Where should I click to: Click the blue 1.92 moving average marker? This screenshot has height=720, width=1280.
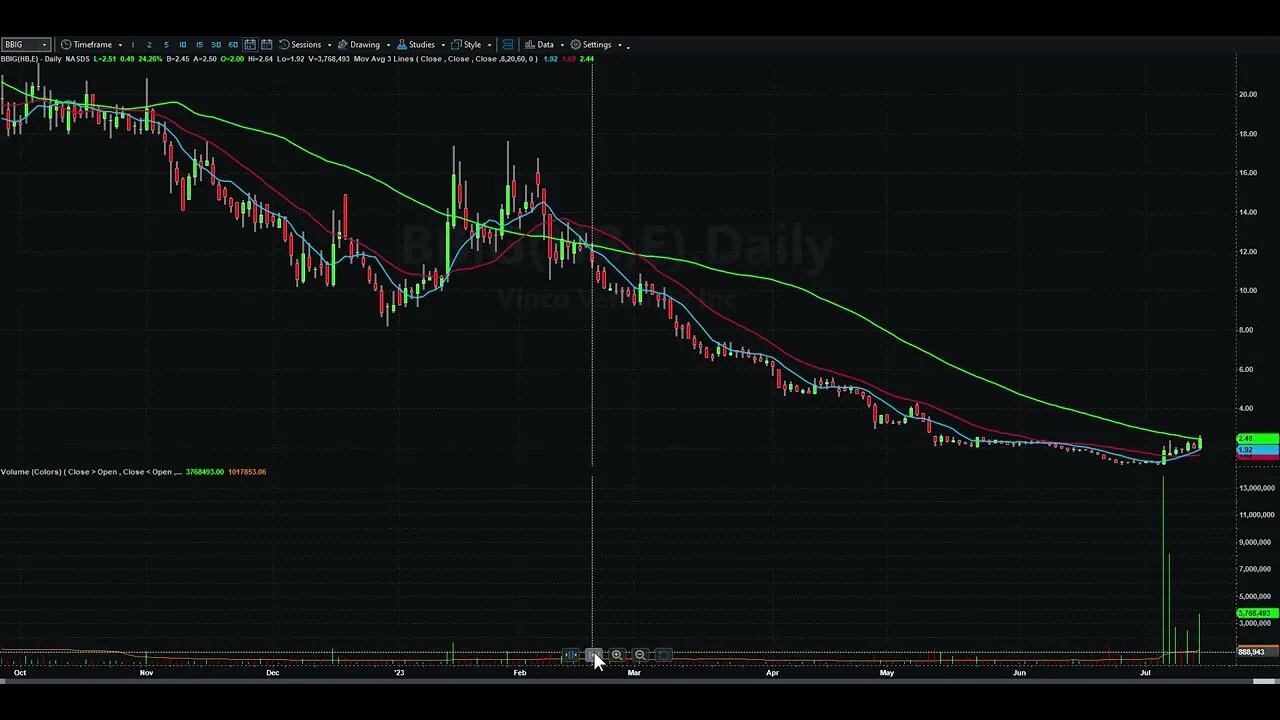1258,450
